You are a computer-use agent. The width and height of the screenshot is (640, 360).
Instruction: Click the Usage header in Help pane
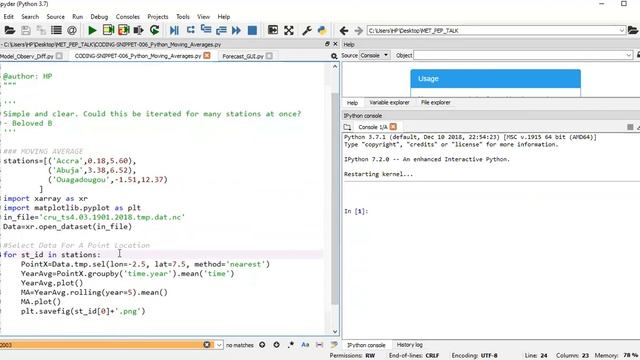coord(496,79)
